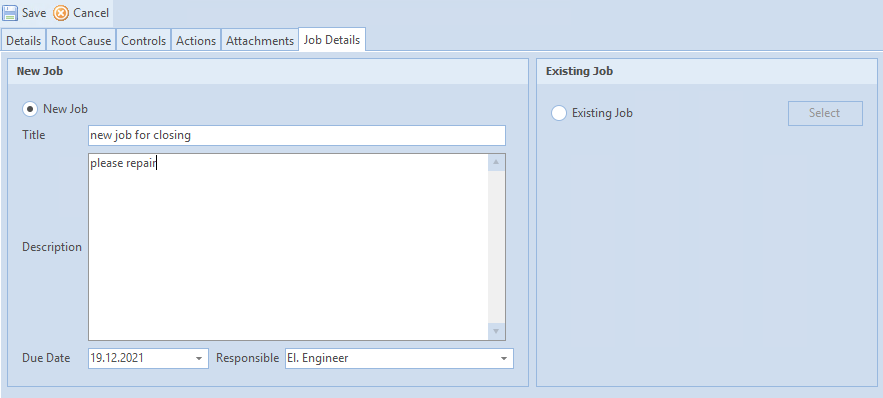Expand the Responsible dropdown arrow
Viewport: 883px width, 398px height.
(x=504, y=359)
